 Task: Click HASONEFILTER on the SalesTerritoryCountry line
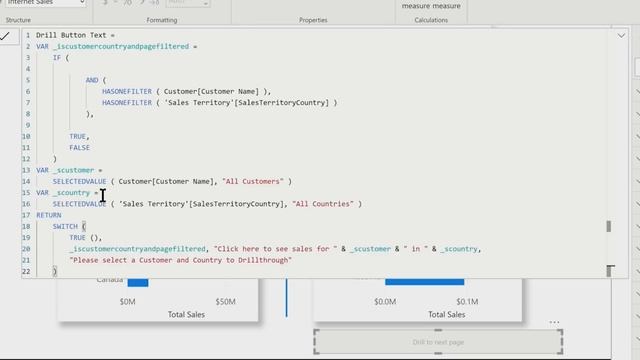pyautogui.click(x=127, y=102)
